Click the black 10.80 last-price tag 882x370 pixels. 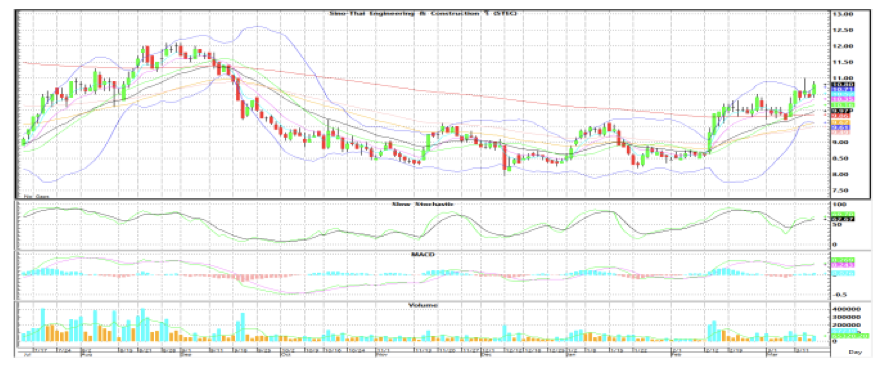click(842, 84)
